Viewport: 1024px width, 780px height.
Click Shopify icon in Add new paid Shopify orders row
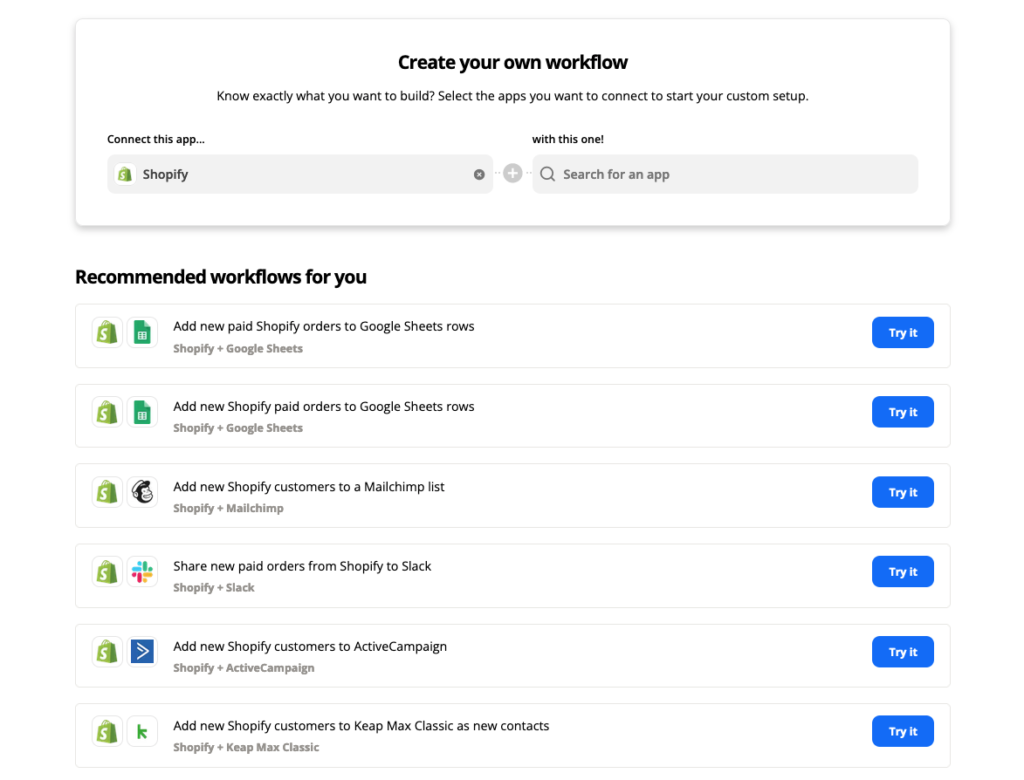click(107, 333)
